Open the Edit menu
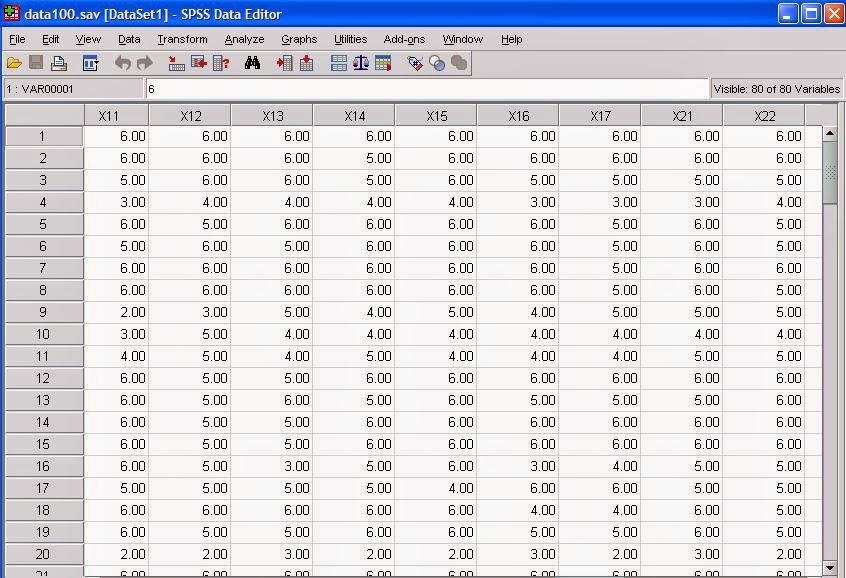Screen dimensions: 846x578 point(51,39)
